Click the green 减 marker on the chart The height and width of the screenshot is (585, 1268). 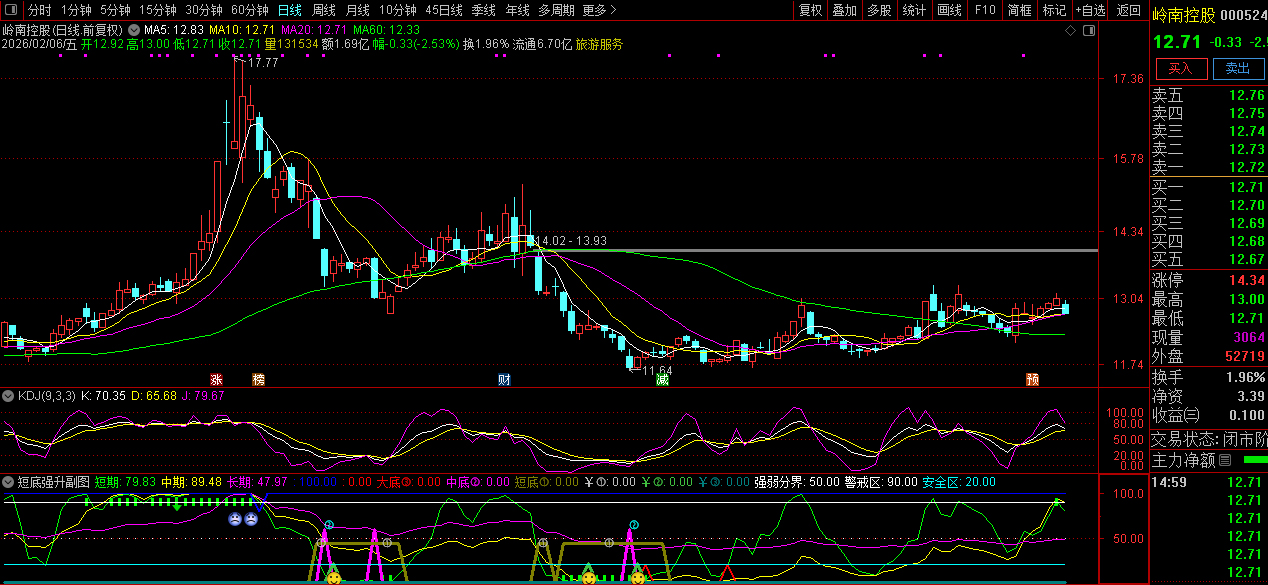tap(661, 380)
